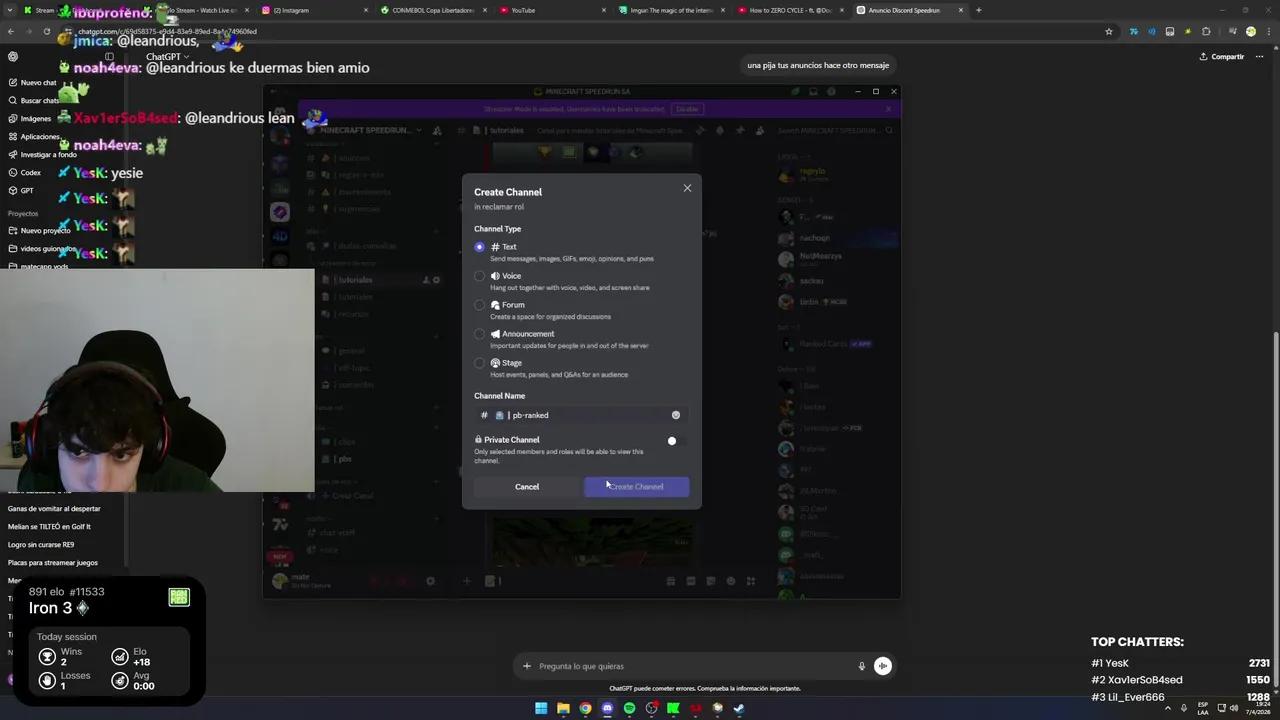Open a new browser tab with plus
Image resolution: width=1280 pixels, height=720 pixels.
coord(978,10)
